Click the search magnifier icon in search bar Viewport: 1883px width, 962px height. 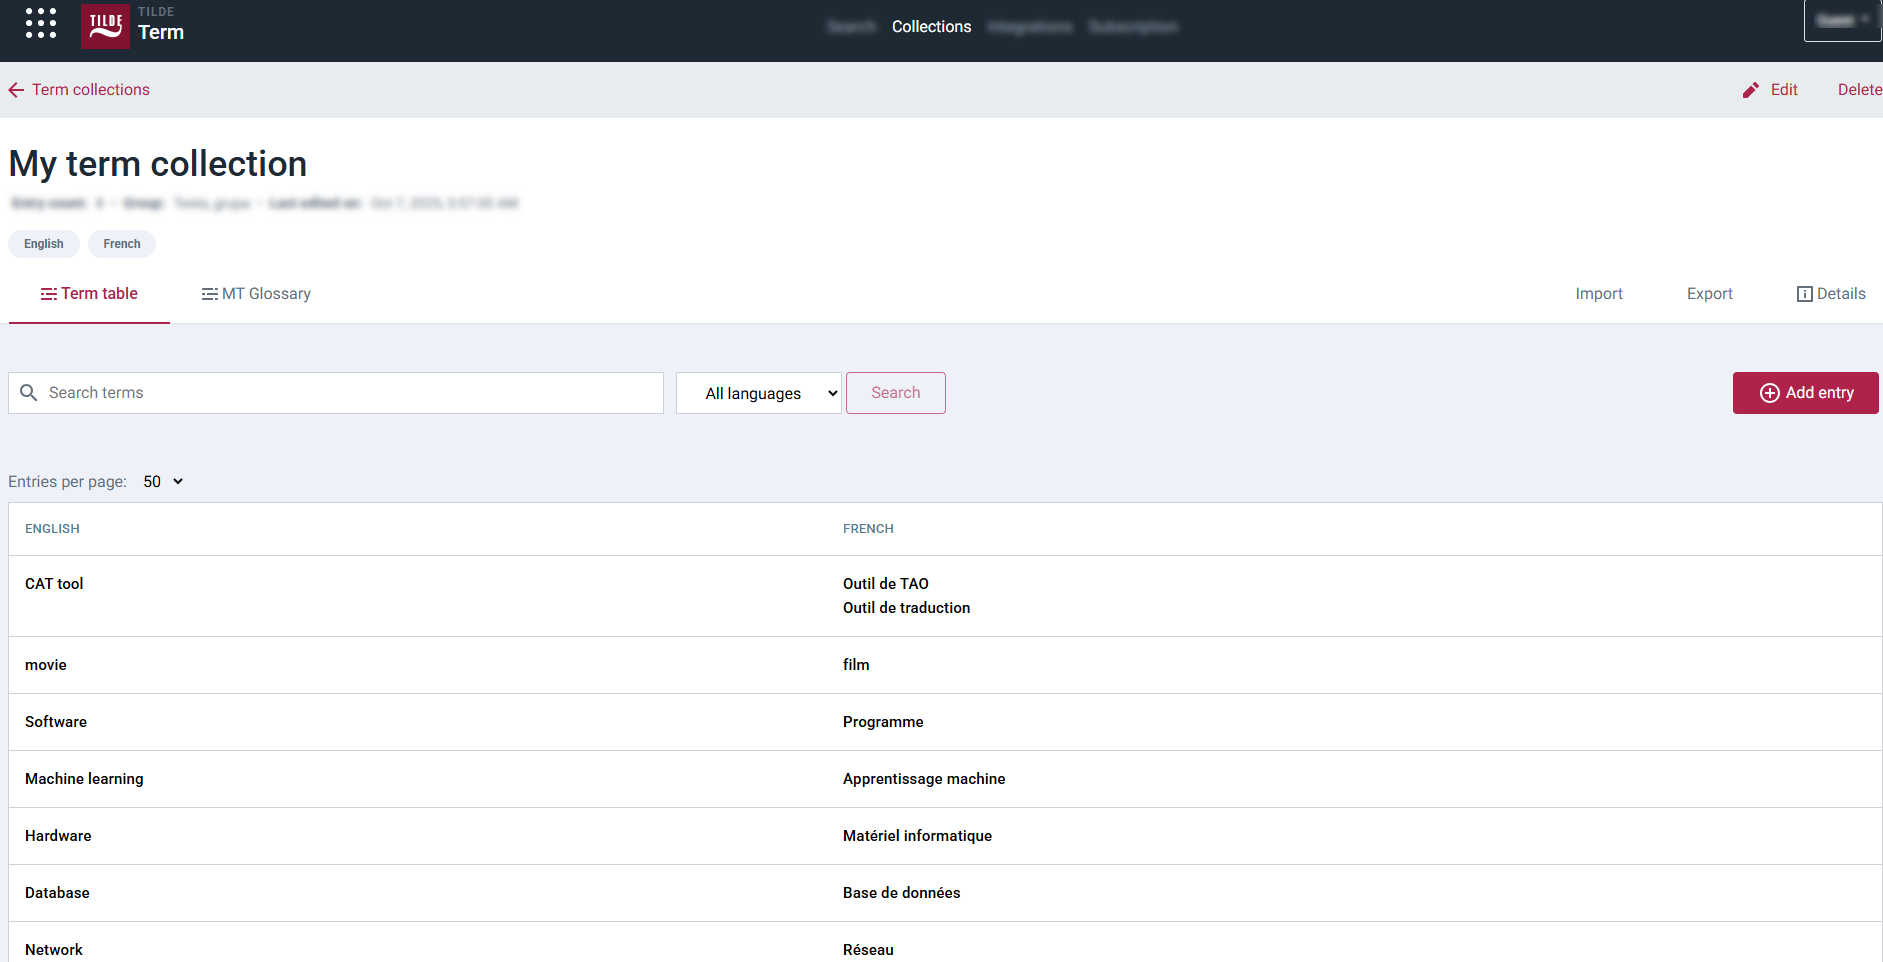[x=29, y=392]
